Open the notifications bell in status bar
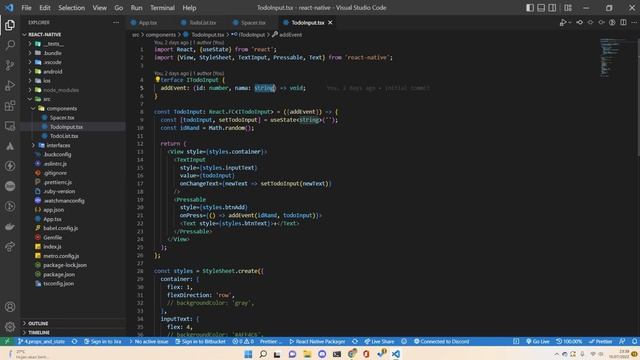The image size is (640, 360). pos(635,341)
